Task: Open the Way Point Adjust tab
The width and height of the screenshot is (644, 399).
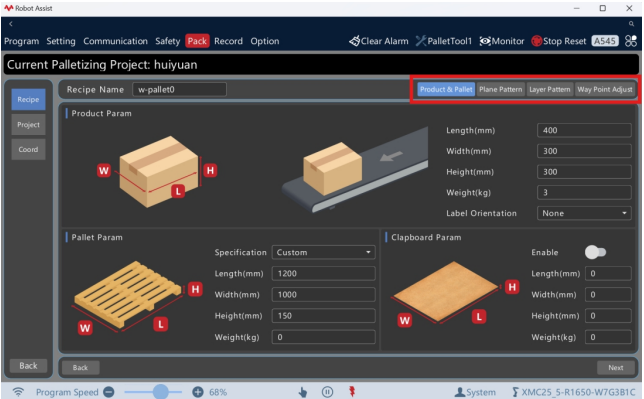Action: pyautogui.click(x=605, y=89)
